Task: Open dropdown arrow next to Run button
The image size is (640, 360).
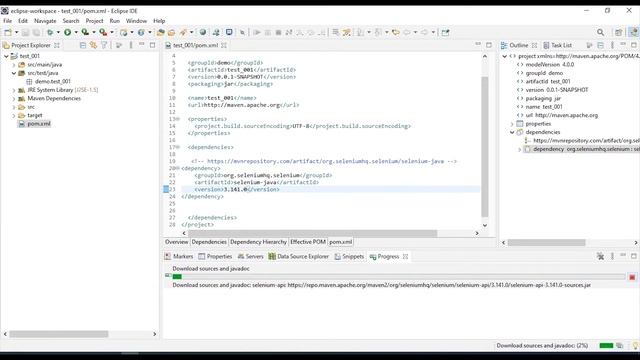Action: click(x=76, y=32)
